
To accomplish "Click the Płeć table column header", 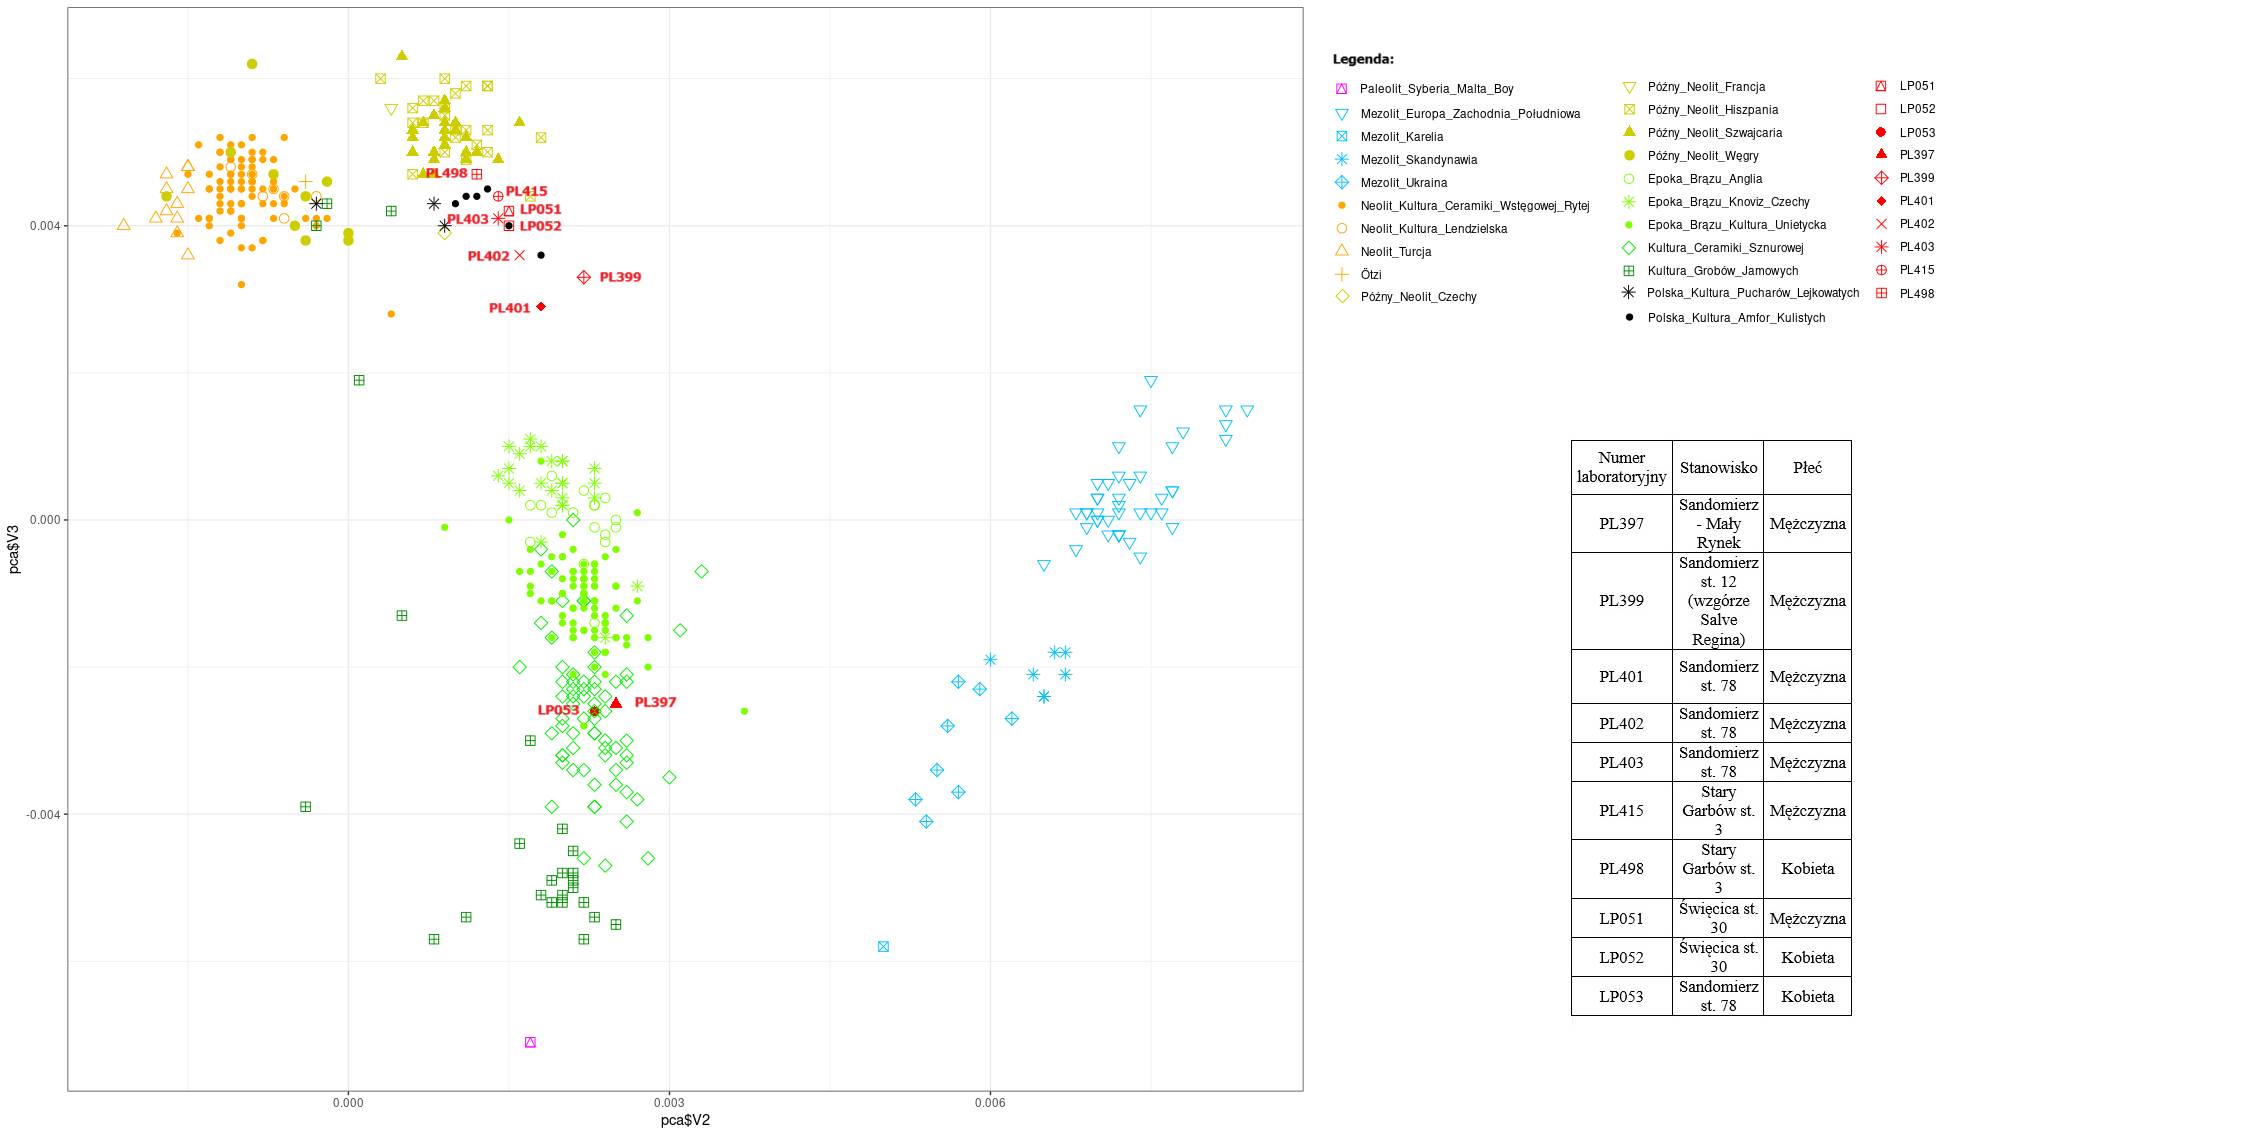I will [1807, 467].
